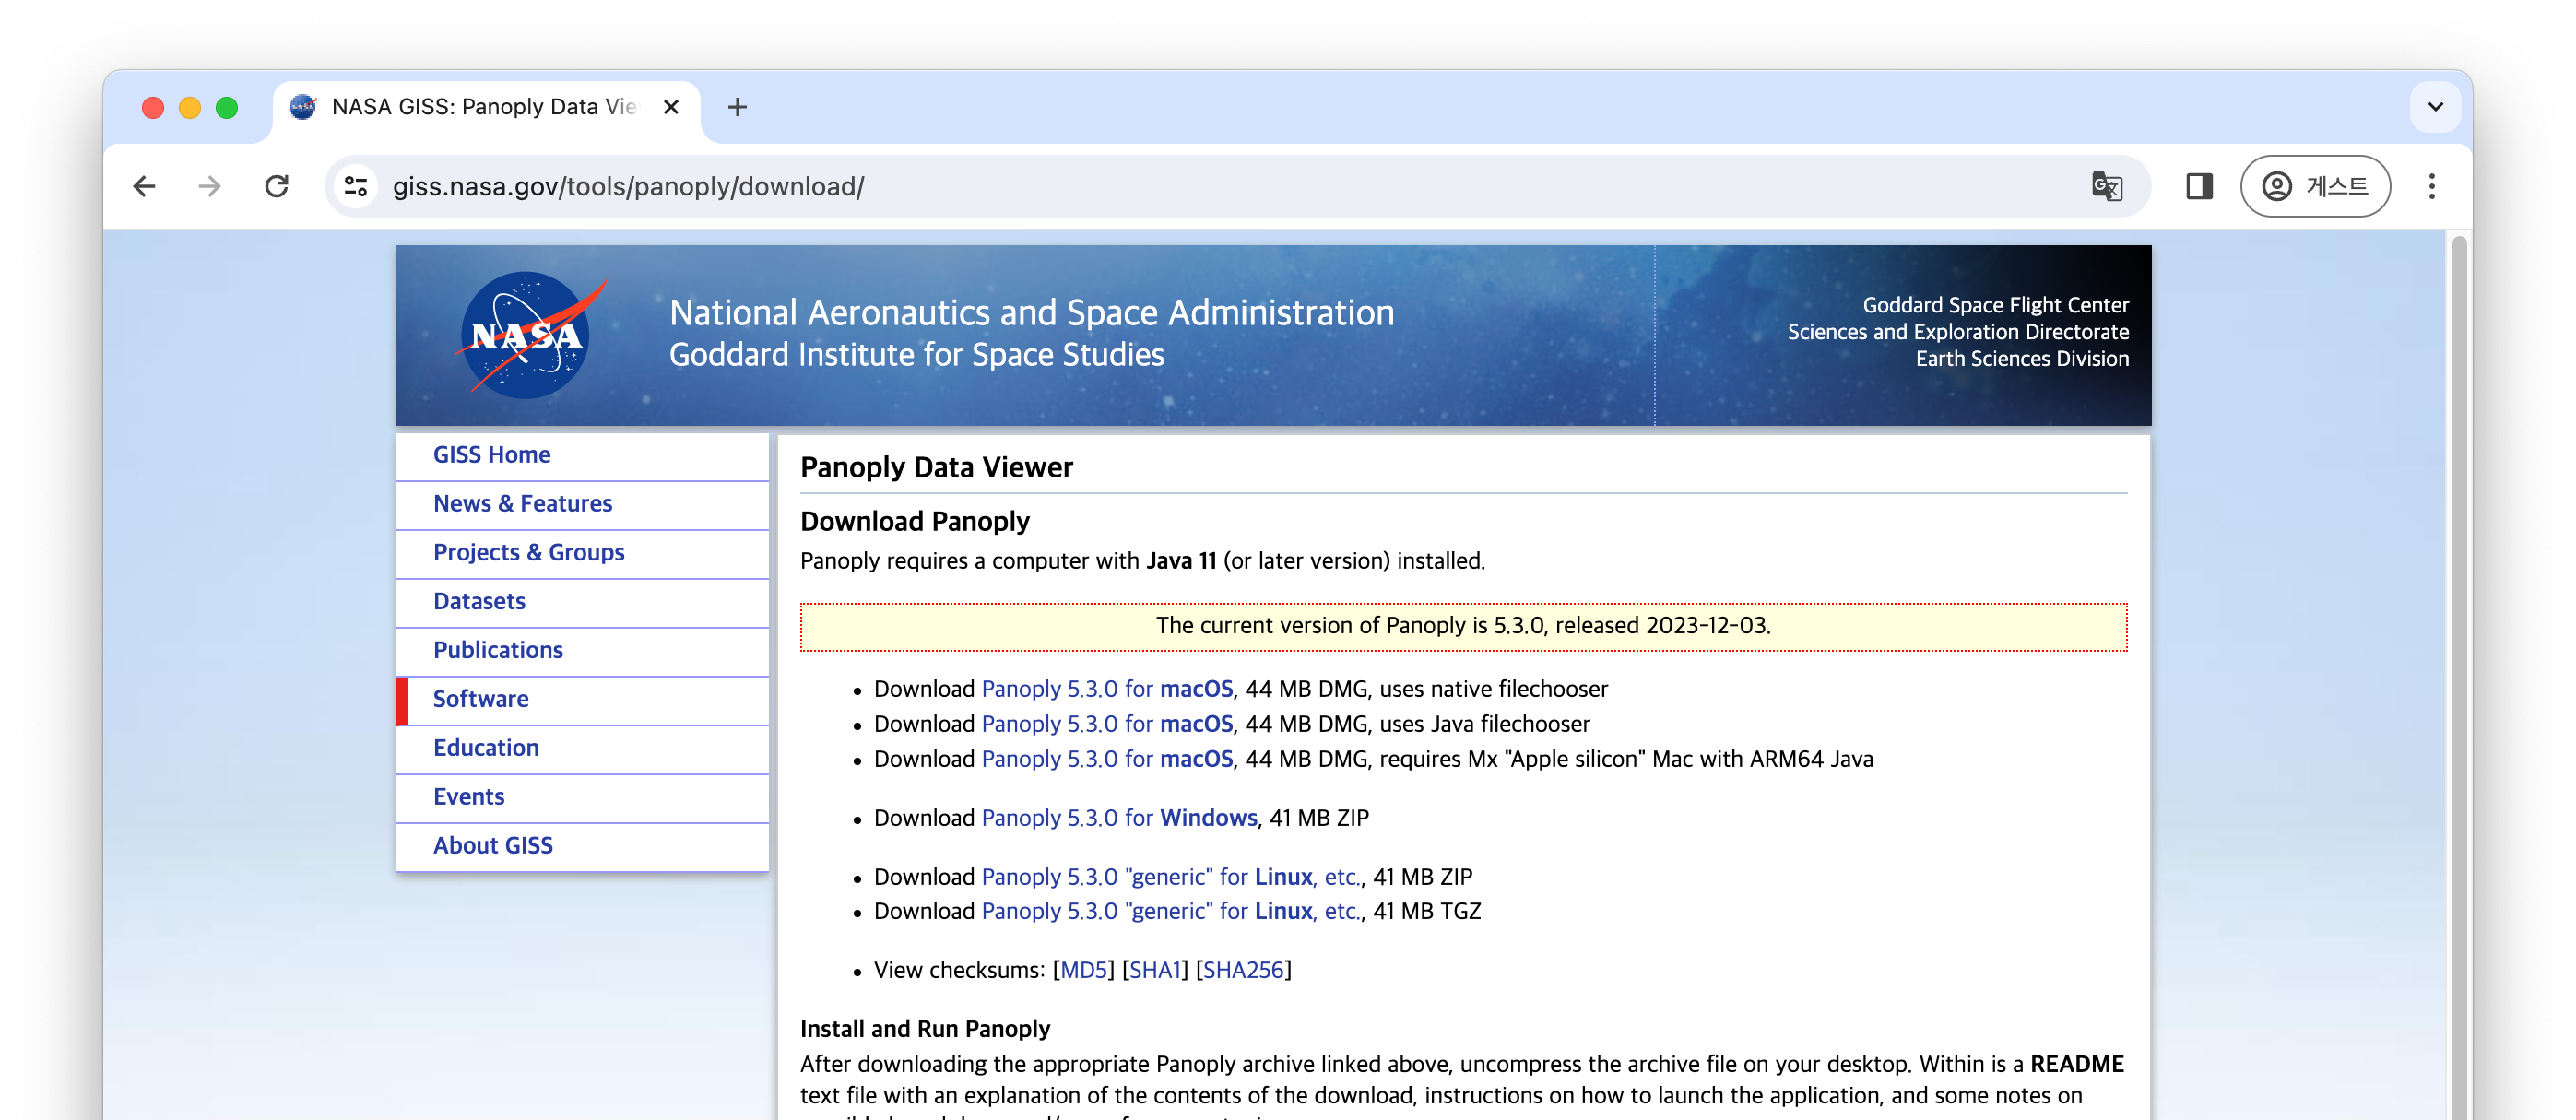
Task: Click the Google Translate icon
Action: pos(2106,186)
